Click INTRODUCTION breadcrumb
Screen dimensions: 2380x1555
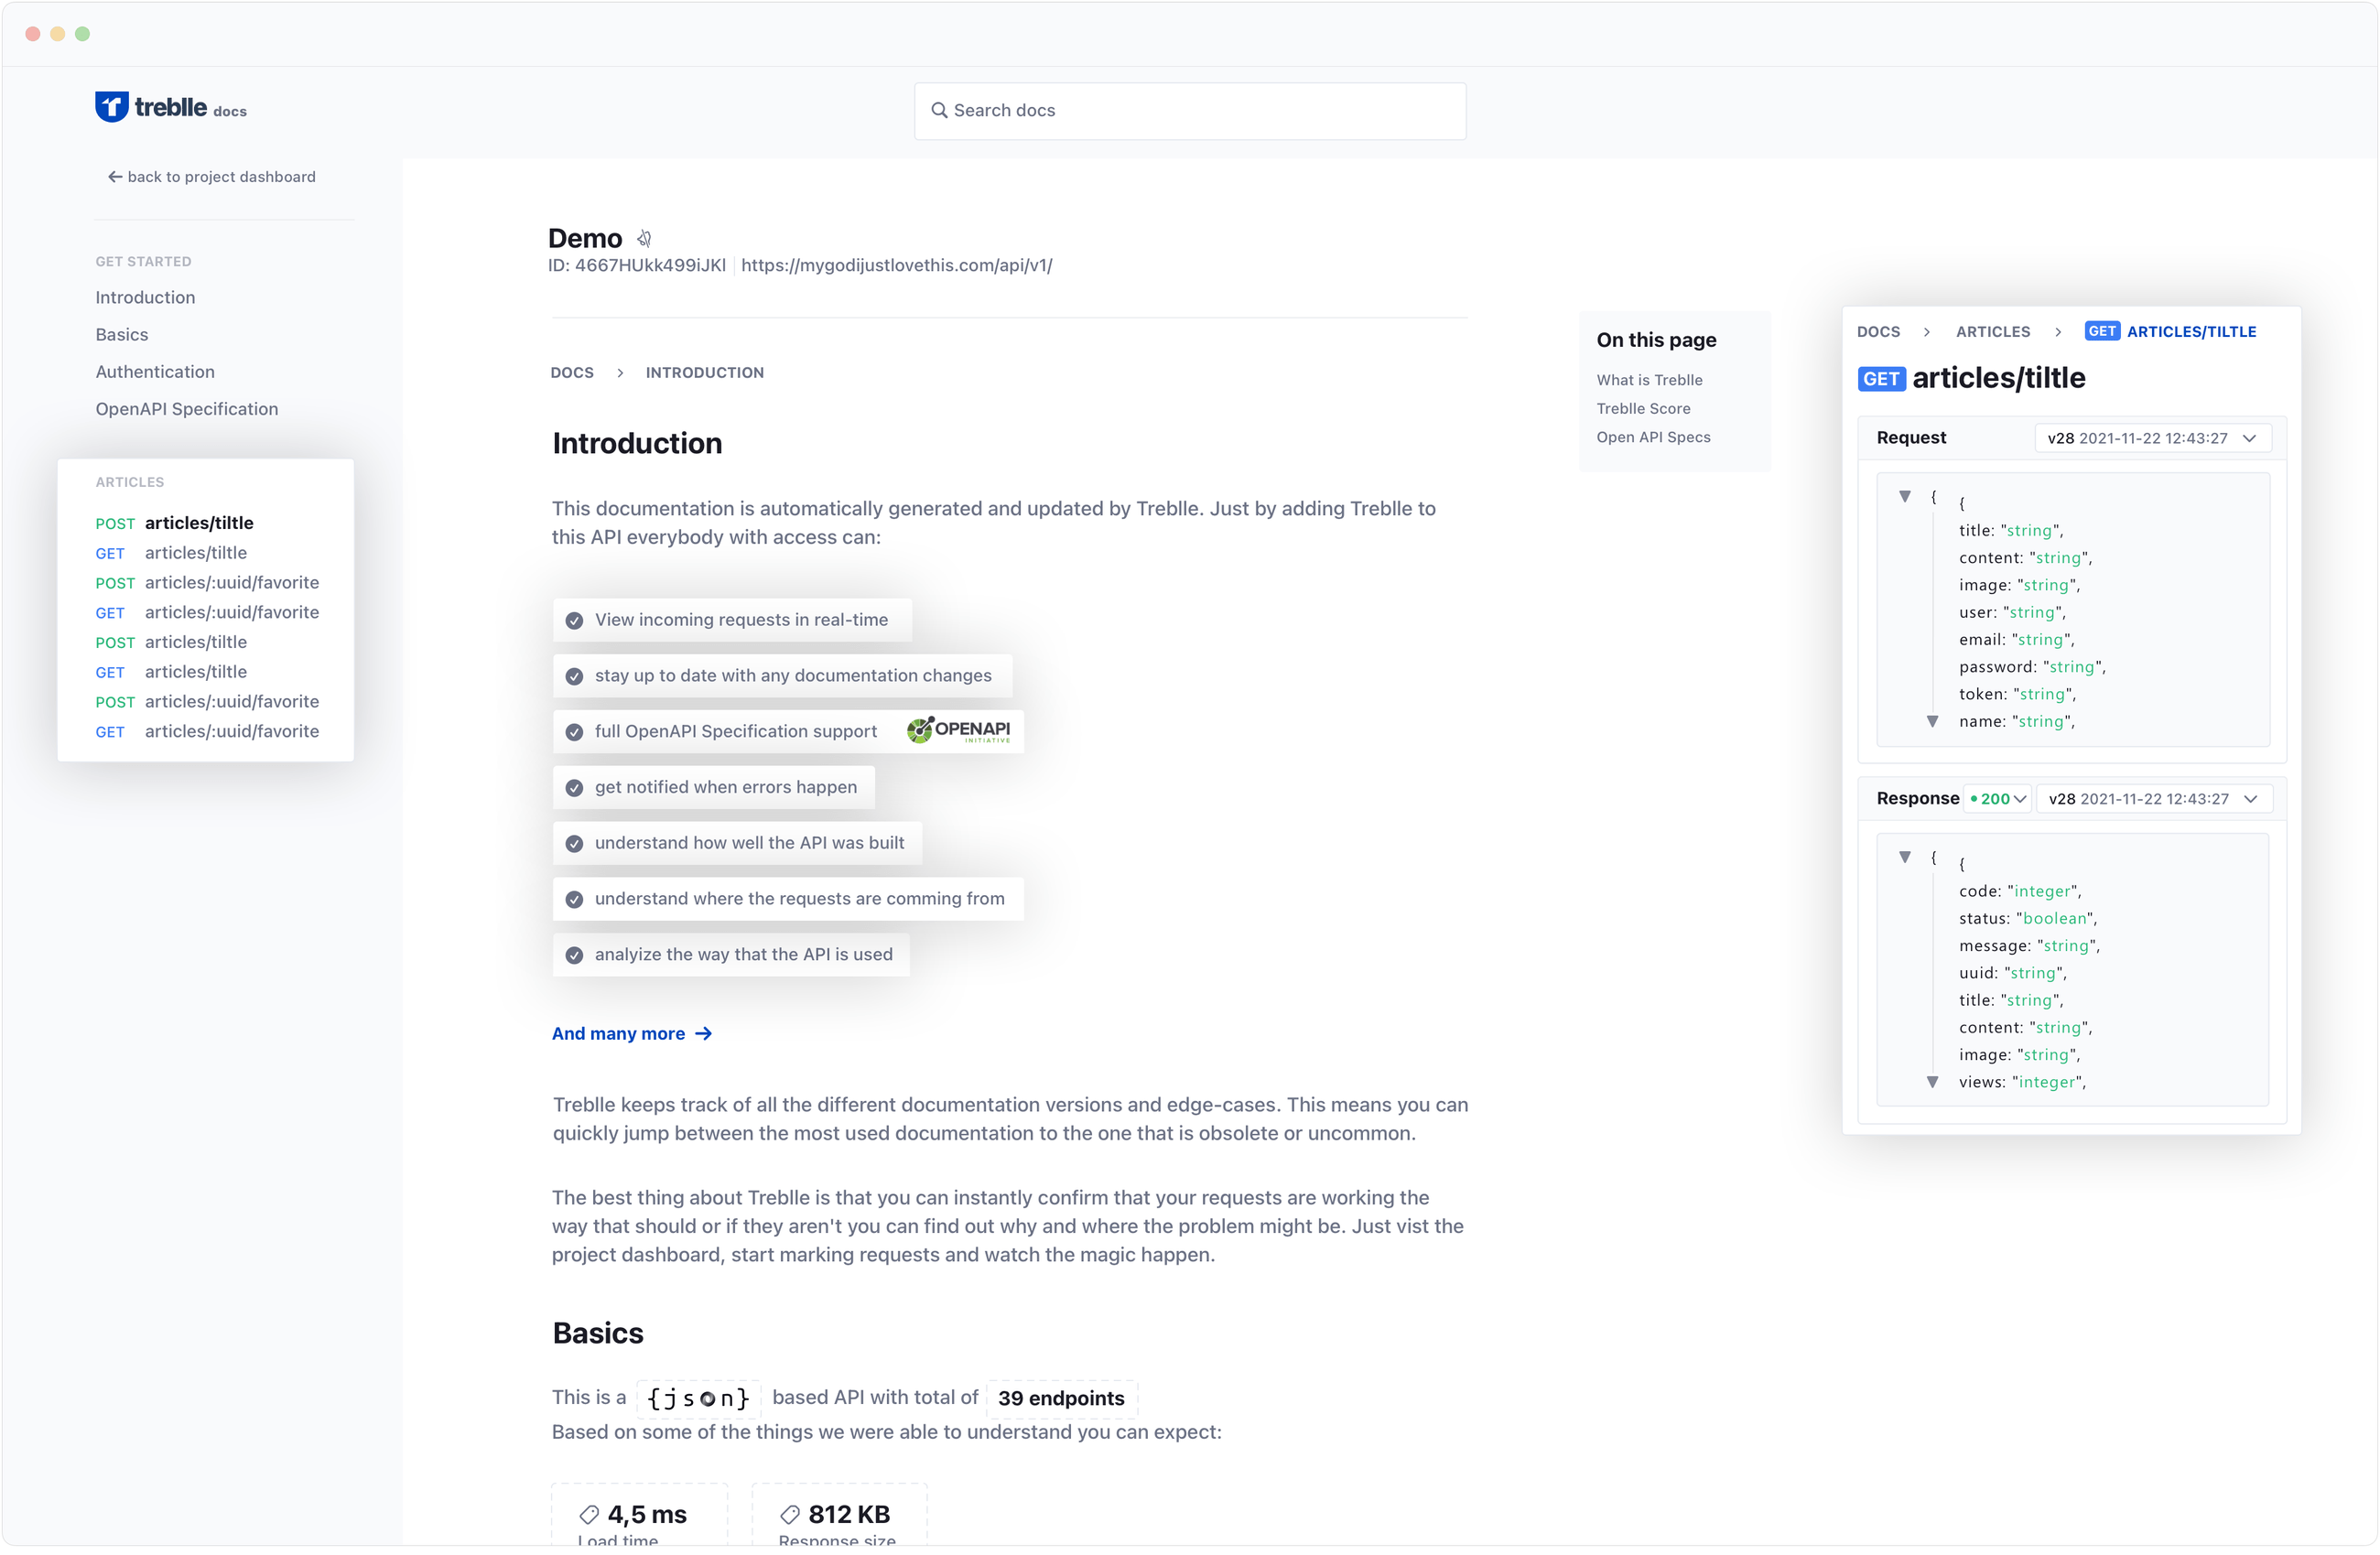pos(704,372)
